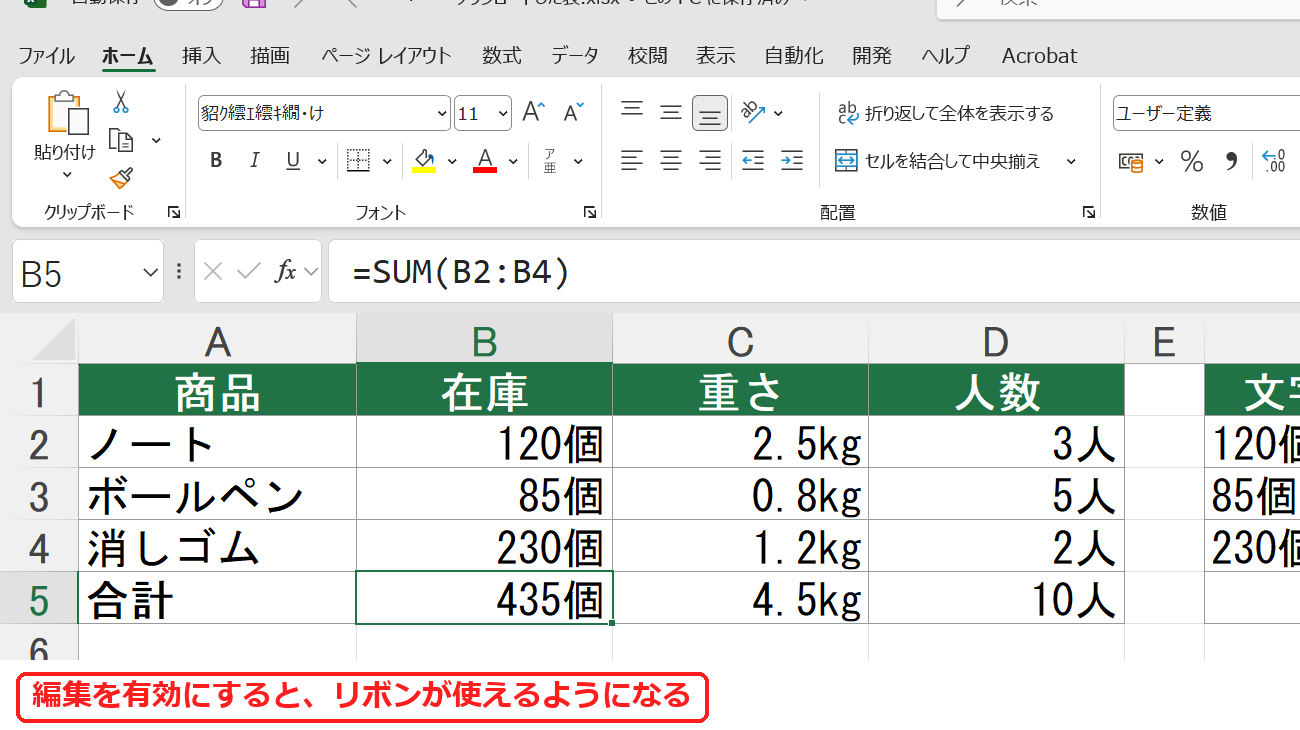The height and width of the screenshot is (730, 1300).
Task: Toggle Bold formatting
Action: (x=216, y=160)
